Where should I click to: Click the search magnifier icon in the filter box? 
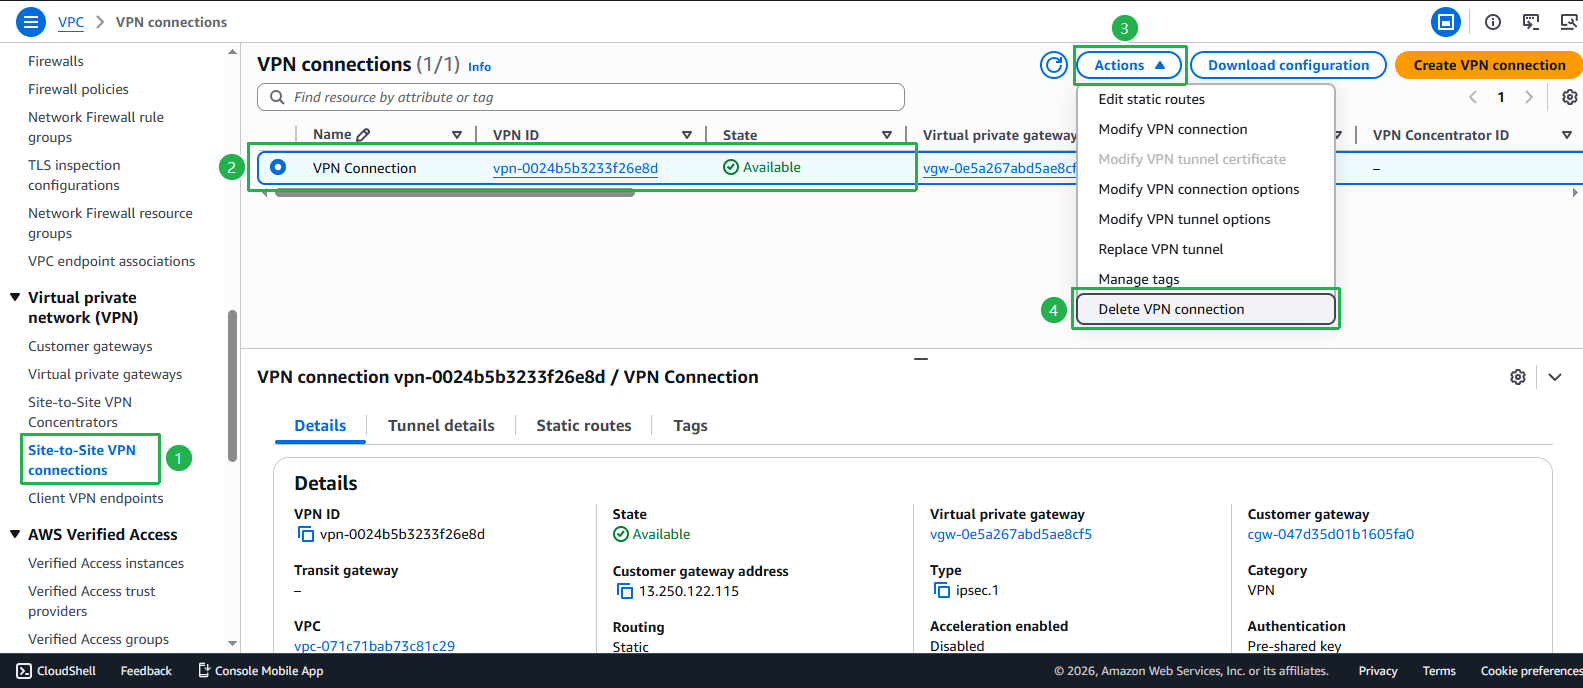277,97
